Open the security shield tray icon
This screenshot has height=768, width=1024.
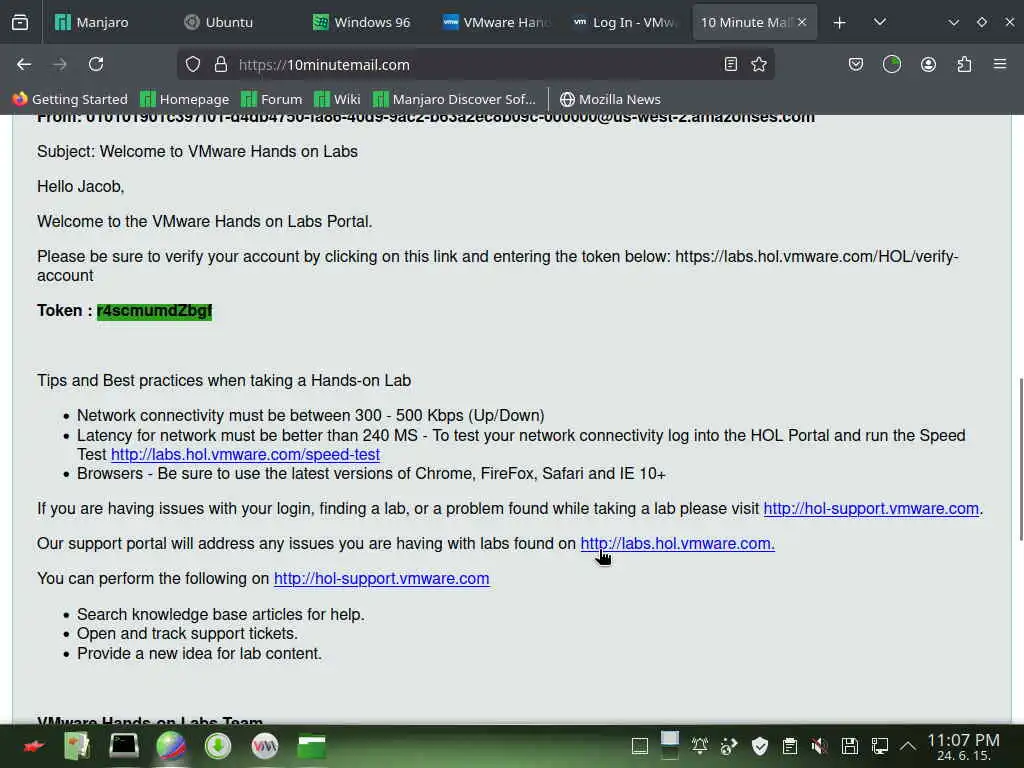(760, 746)
